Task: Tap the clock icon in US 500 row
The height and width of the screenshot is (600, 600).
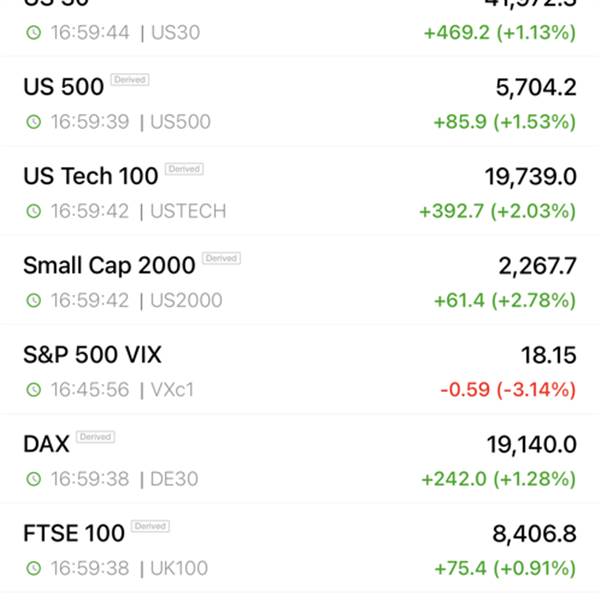Action: coord(34,122)
